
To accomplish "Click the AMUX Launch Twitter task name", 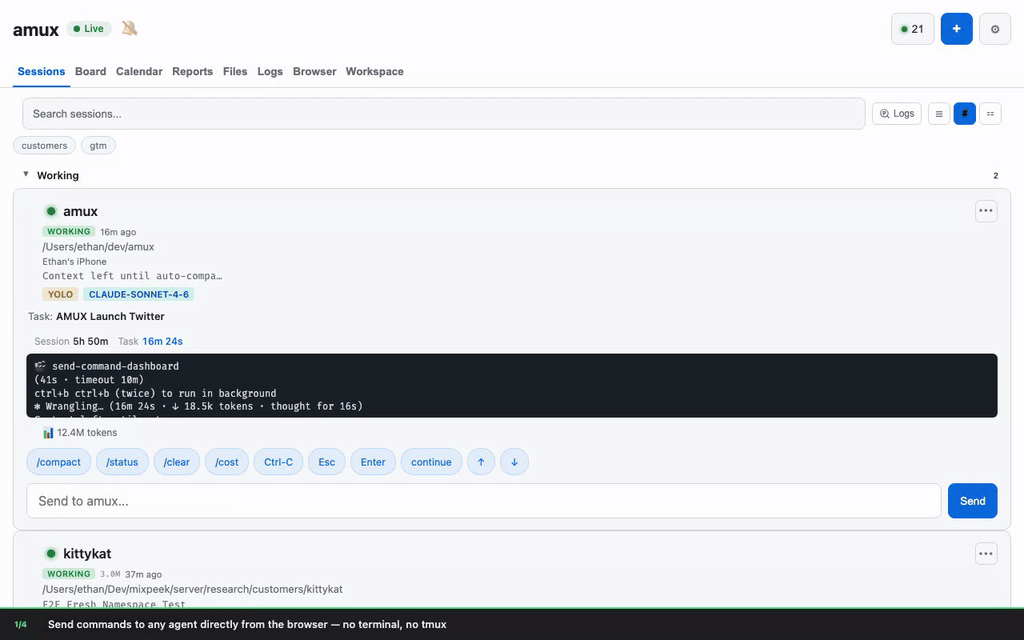I will coord(110,316).
